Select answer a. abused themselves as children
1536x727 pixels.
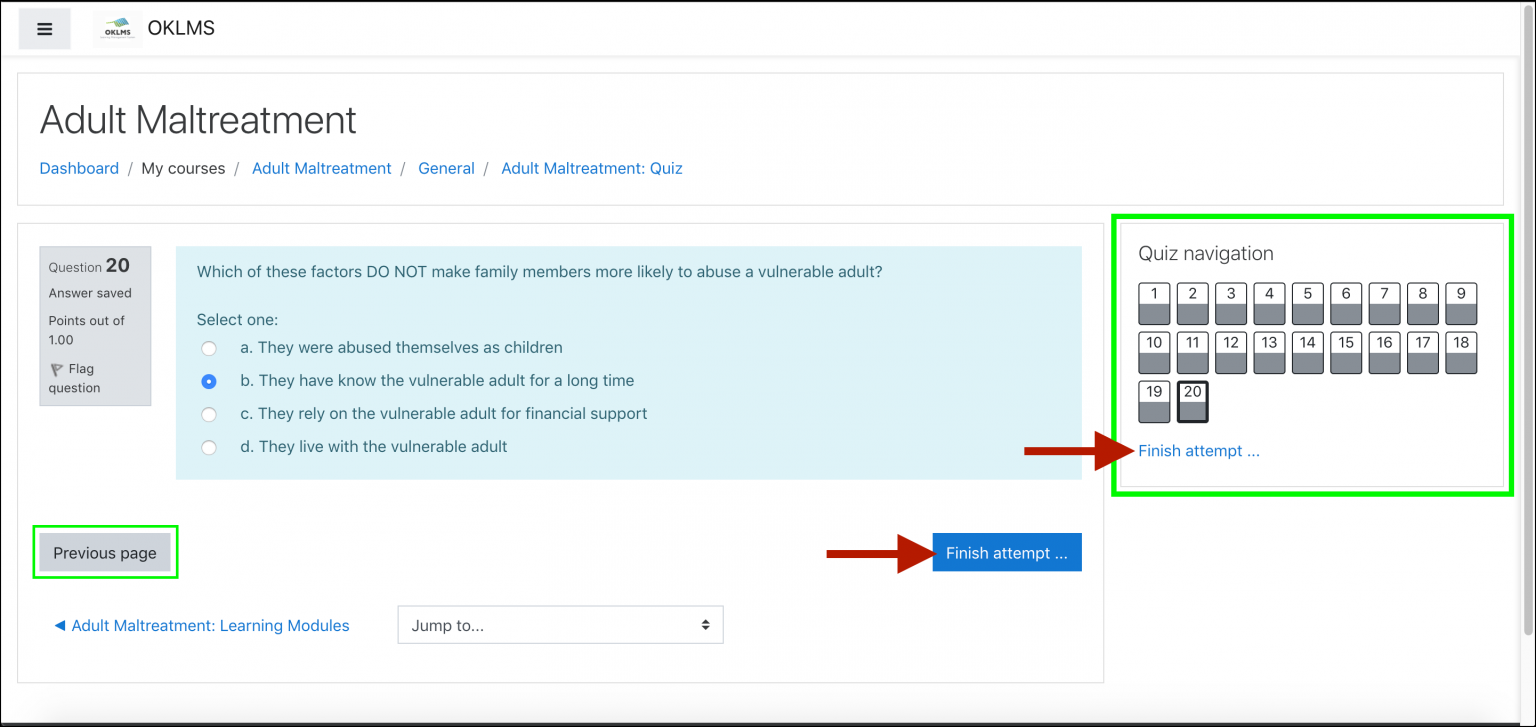pyautogui.click(x=209, y=348)
